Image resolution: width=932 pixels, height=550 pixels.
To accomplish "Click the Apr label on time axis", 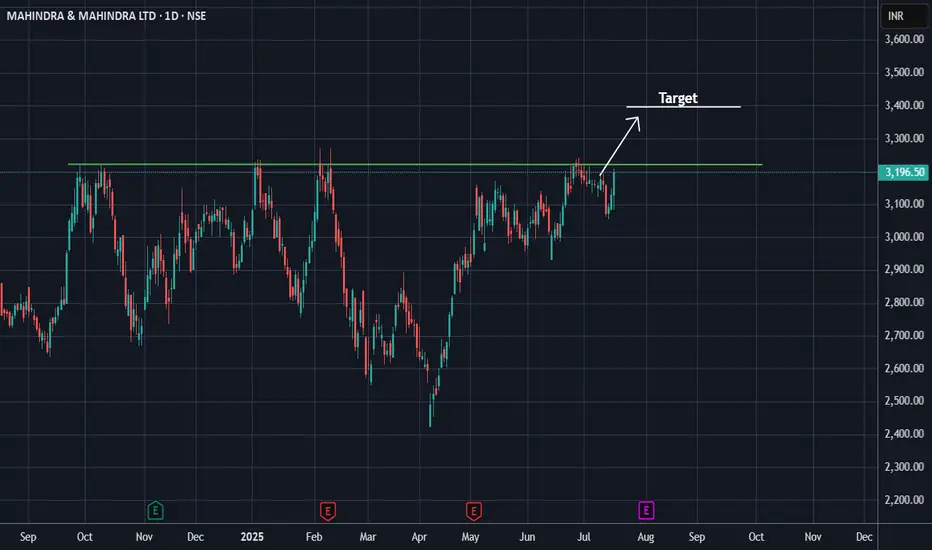I will click(x=419, y=537).
